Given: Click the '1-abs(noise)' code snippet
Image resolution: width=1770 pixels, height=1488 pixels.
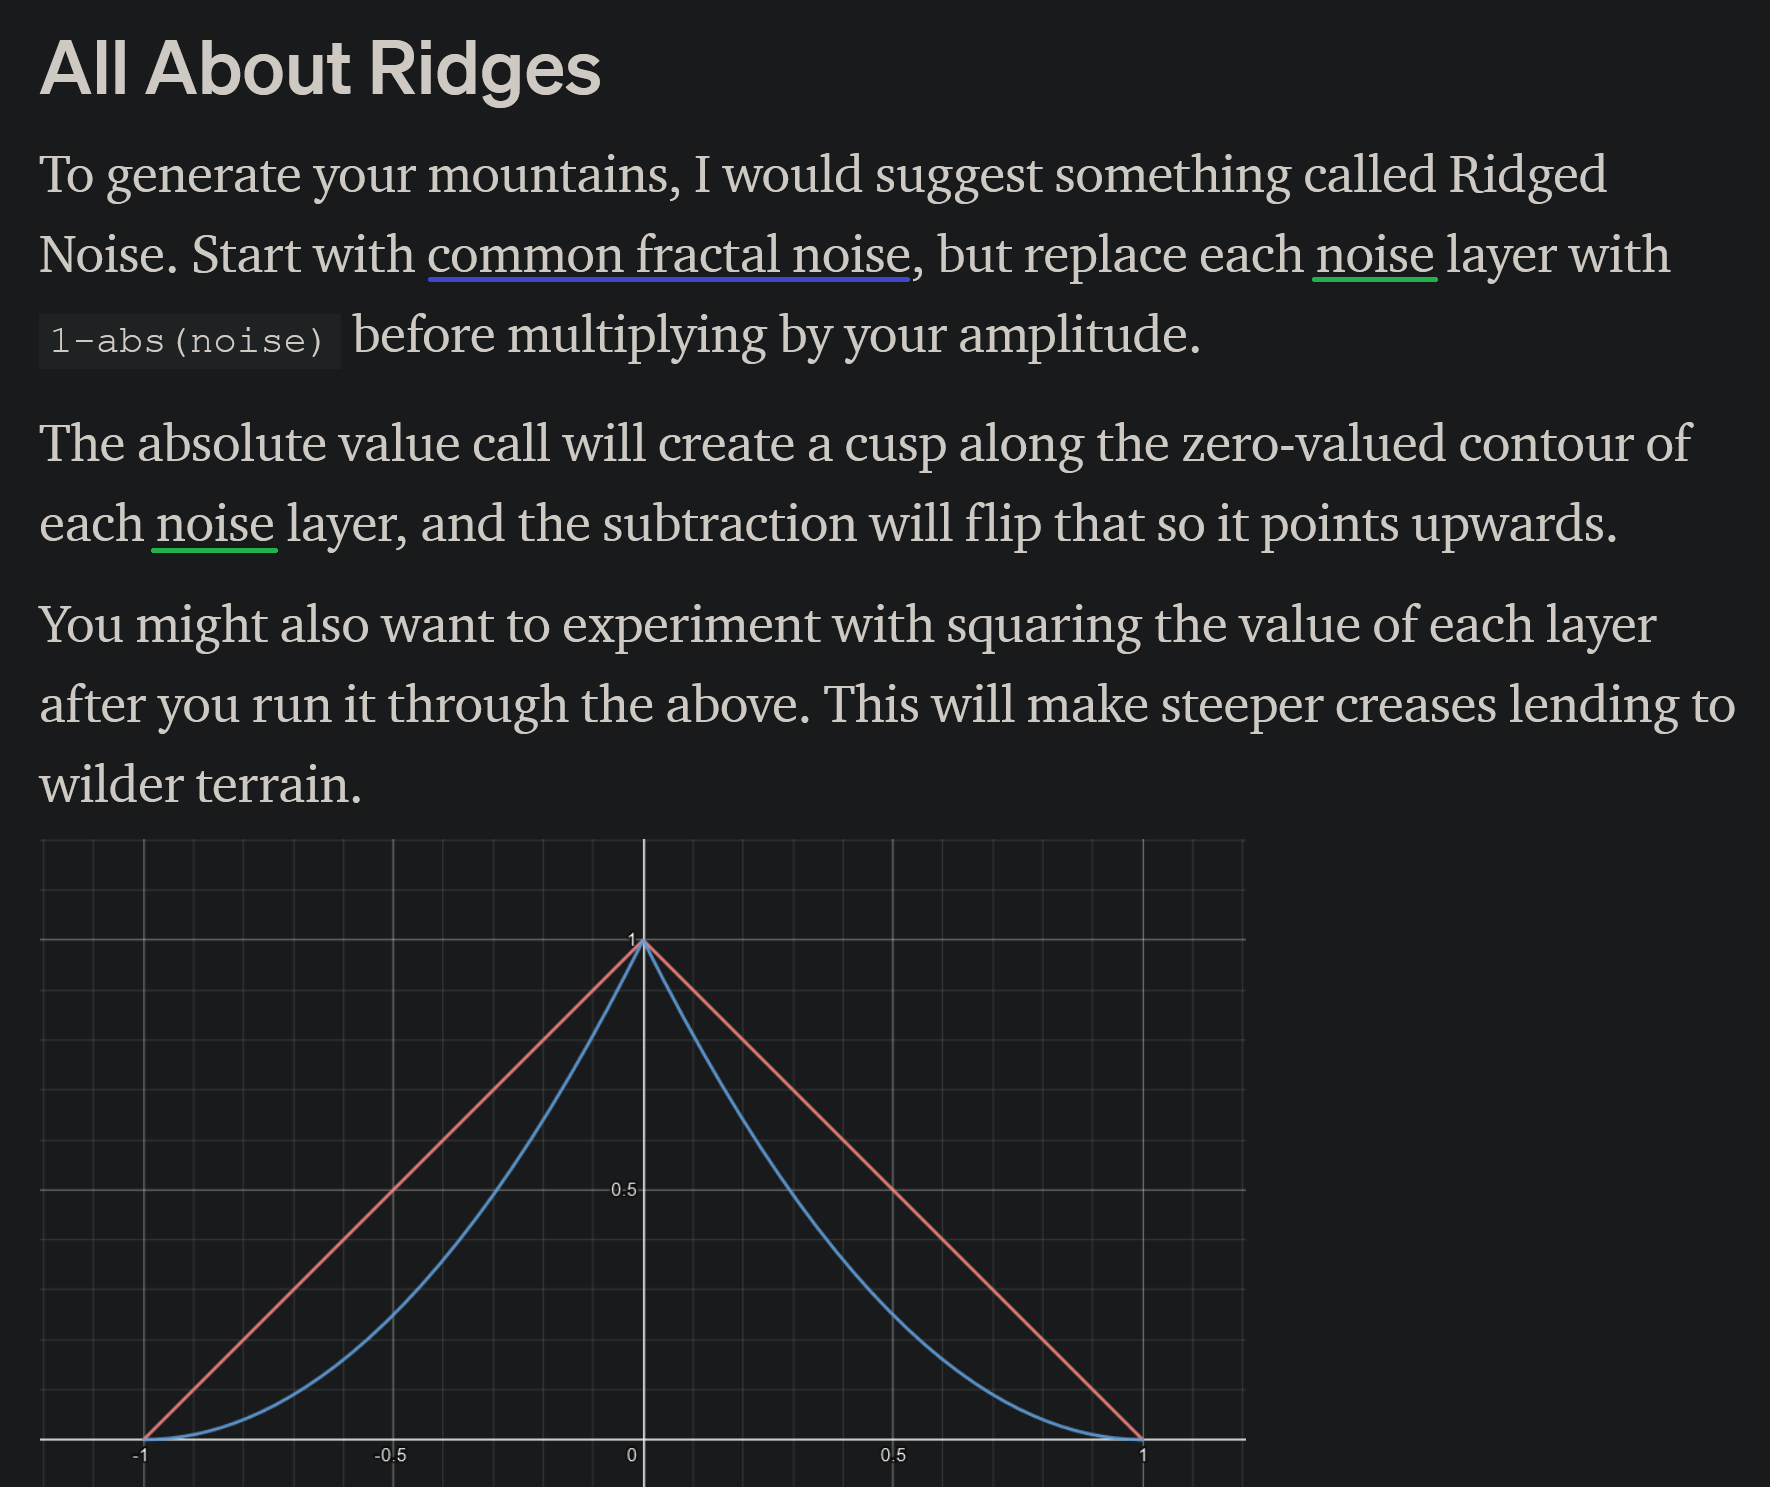Looking at the screenshot, I should [189, 342].
